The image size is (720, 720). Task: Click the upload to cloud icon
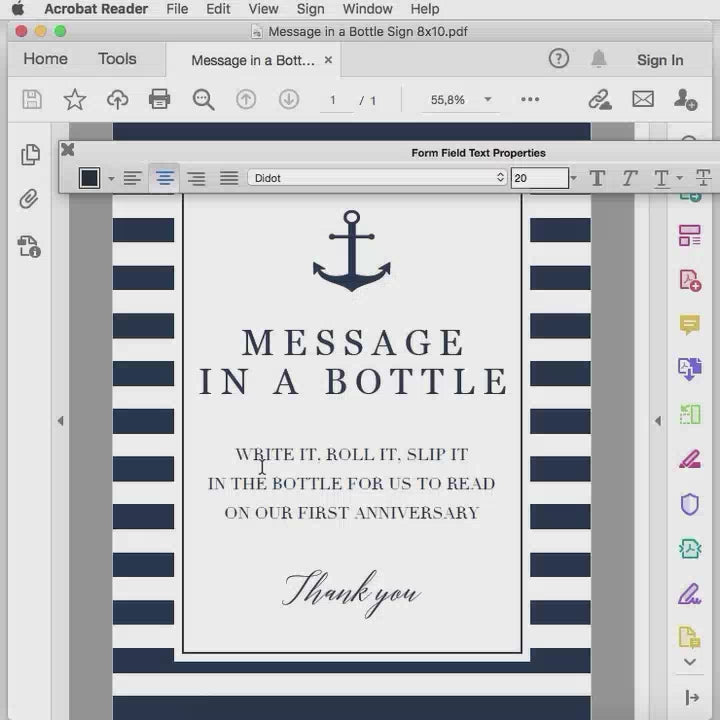(117, 99)
